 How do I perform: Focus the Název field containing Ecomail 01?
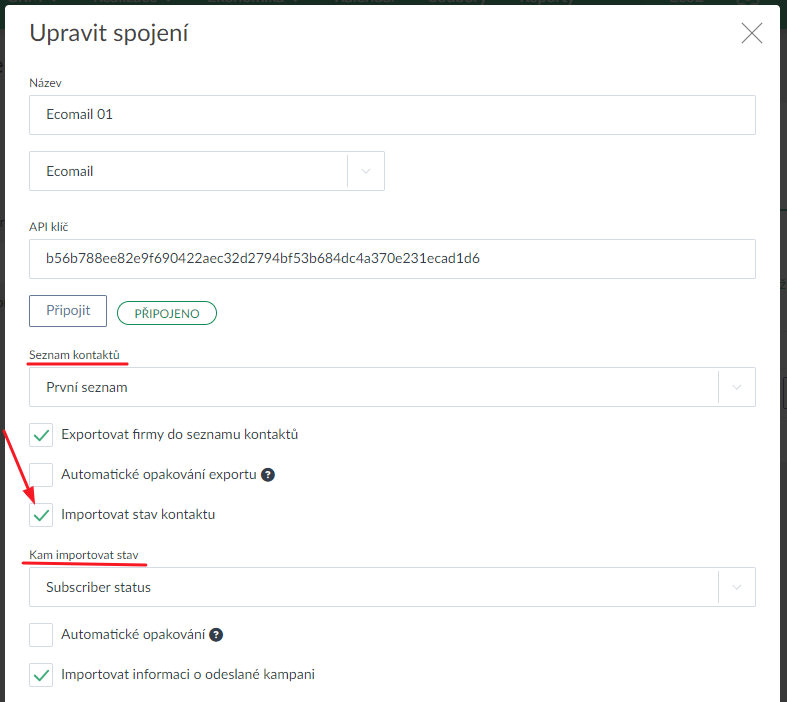[x=392, y=115]
